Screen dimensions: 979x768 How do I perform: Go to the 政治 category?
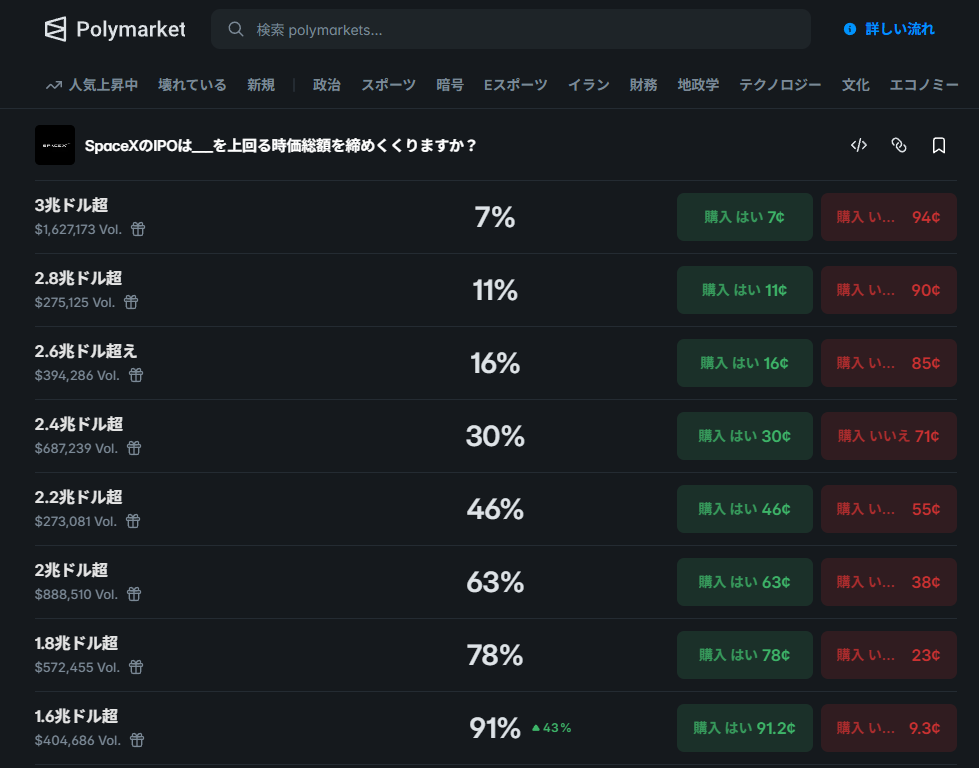click(x=327, y=85)
